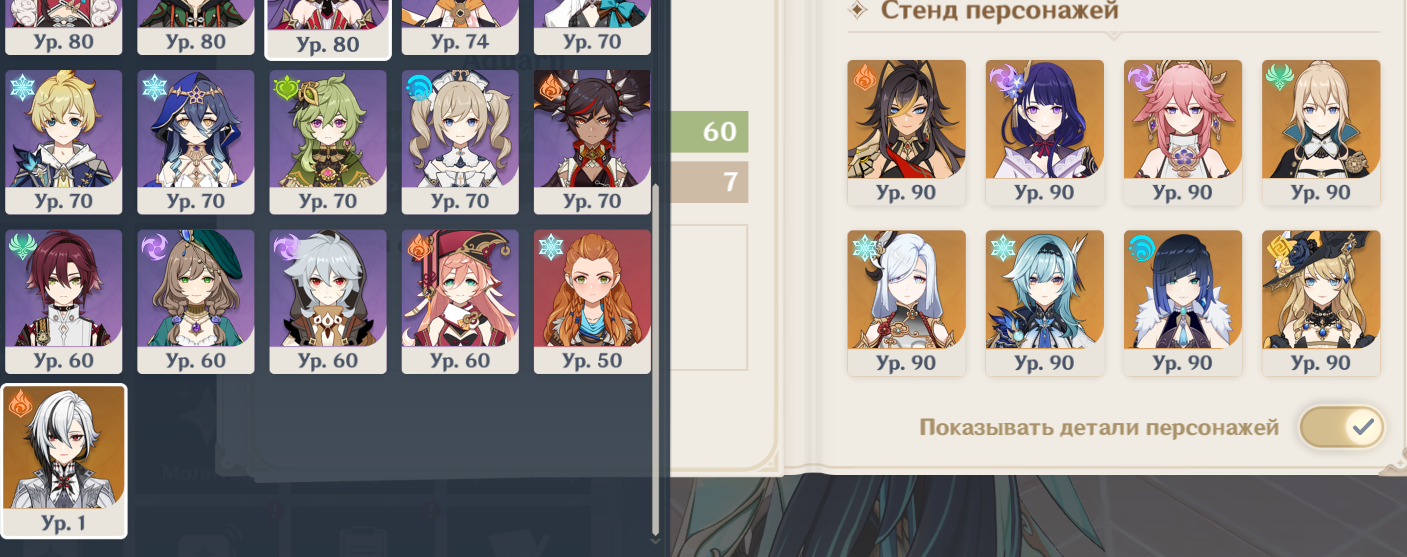Open the white-haired Cryo showcase character
Screen dimensions: 1407x557
coord(906,303)
